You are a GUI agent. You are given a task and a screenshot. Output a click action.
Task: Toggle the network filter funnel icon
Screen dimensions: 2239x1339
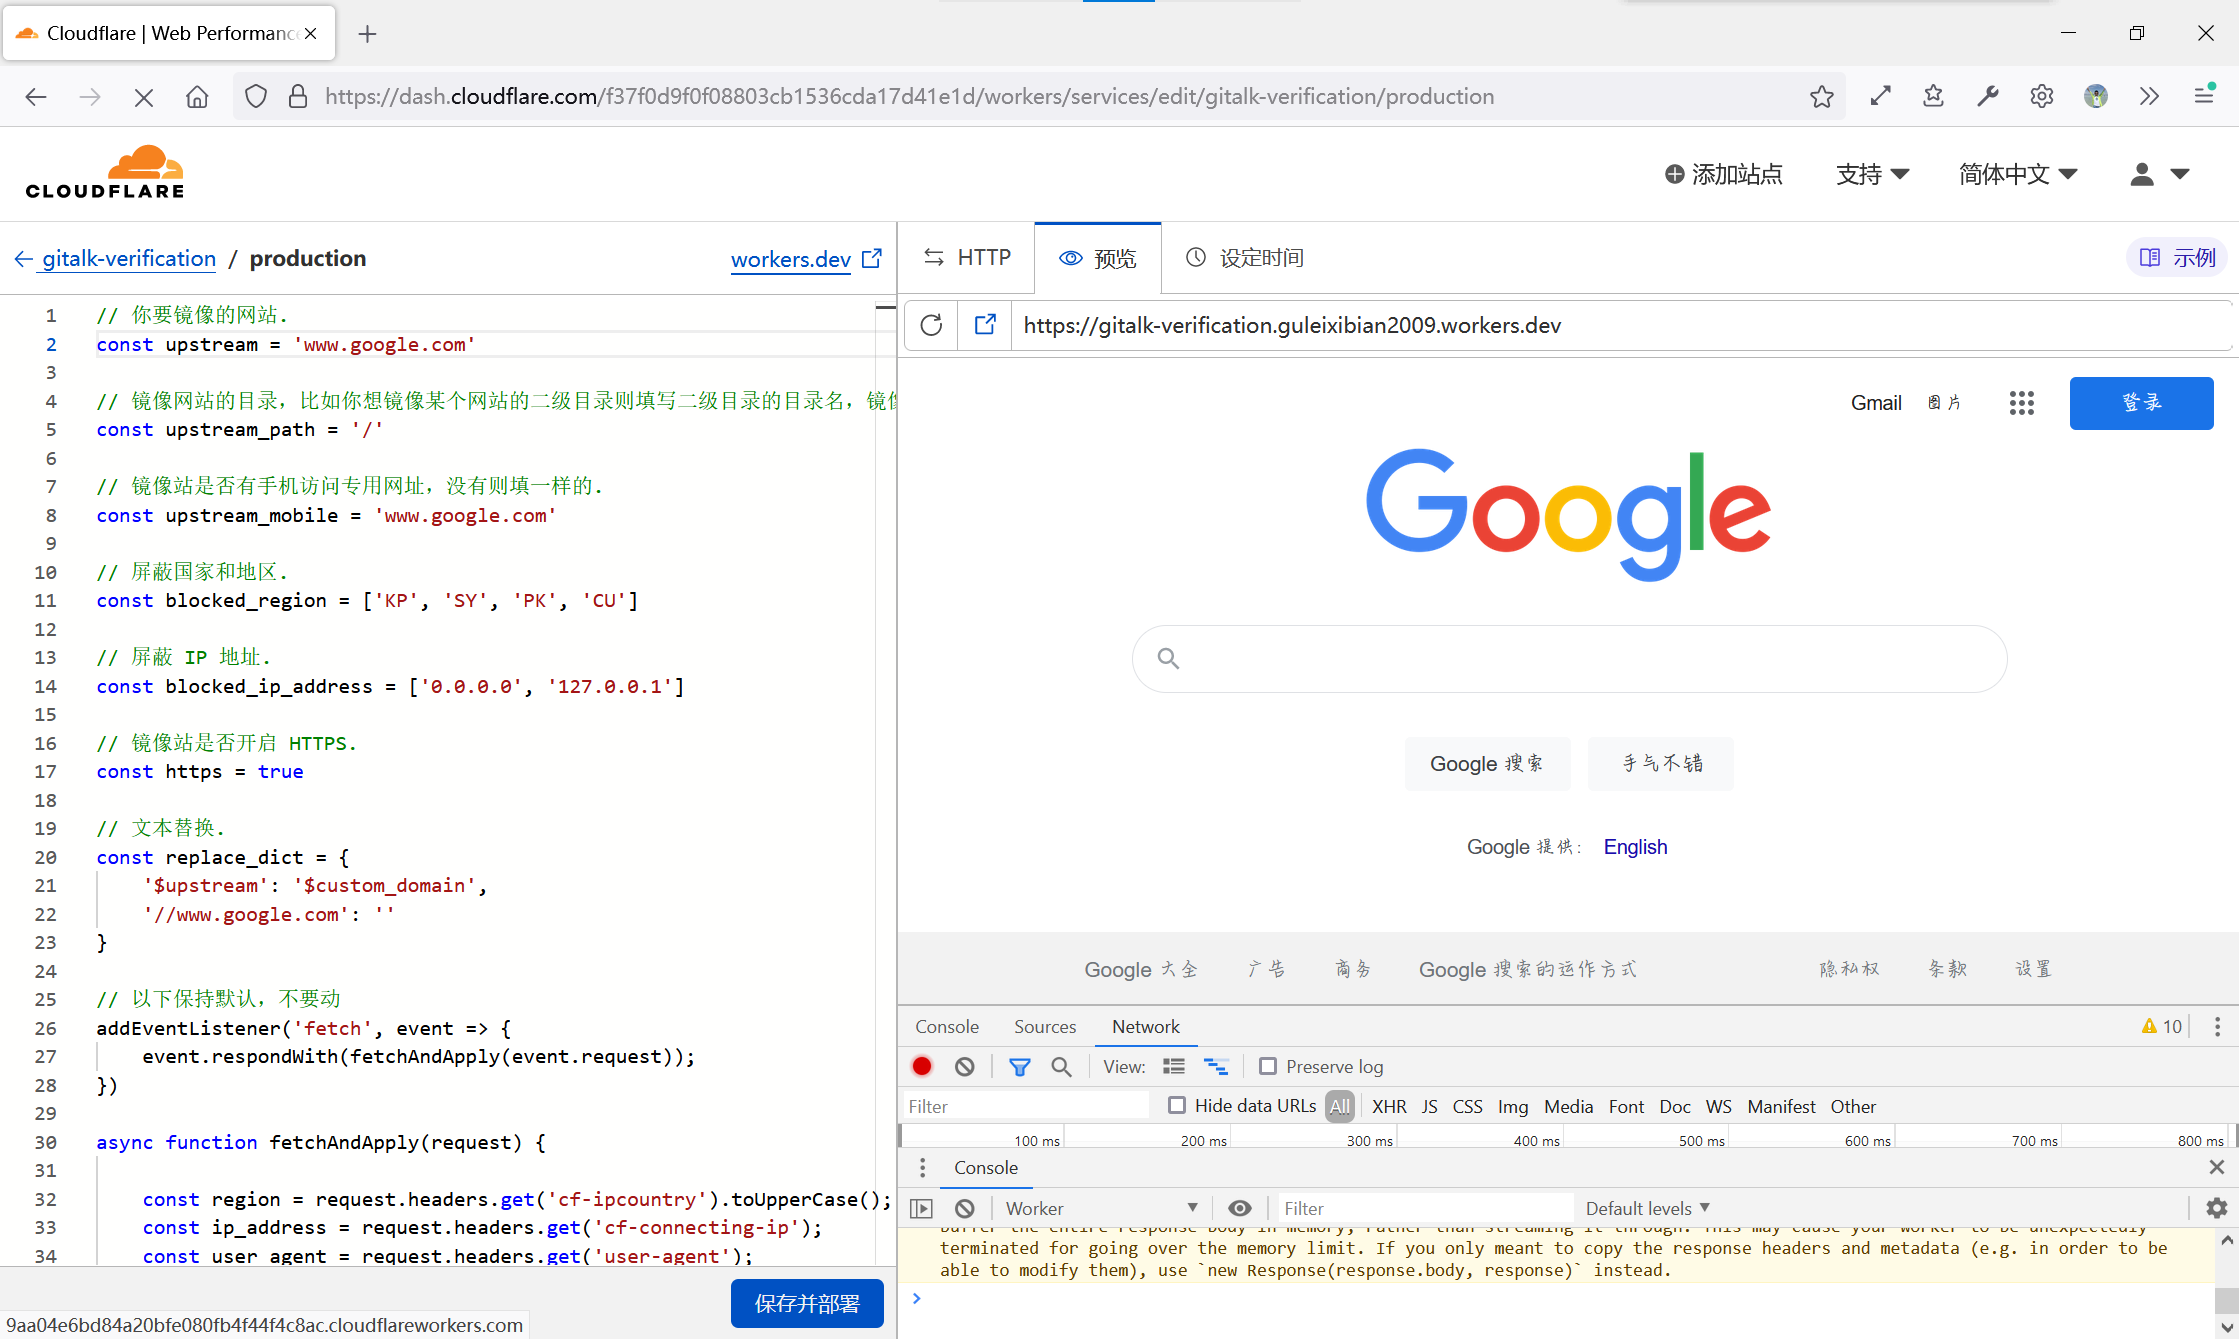1019,1066
